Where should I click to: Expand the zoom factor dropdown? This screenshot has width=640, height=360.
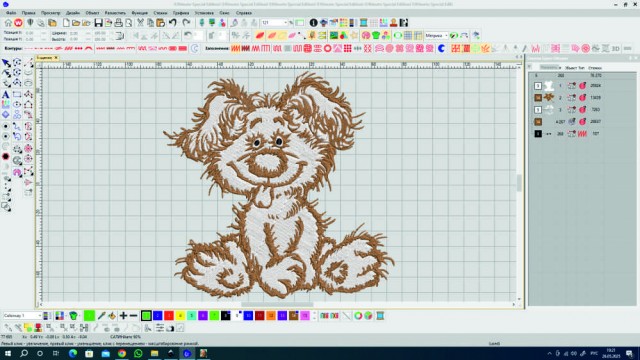286,23
